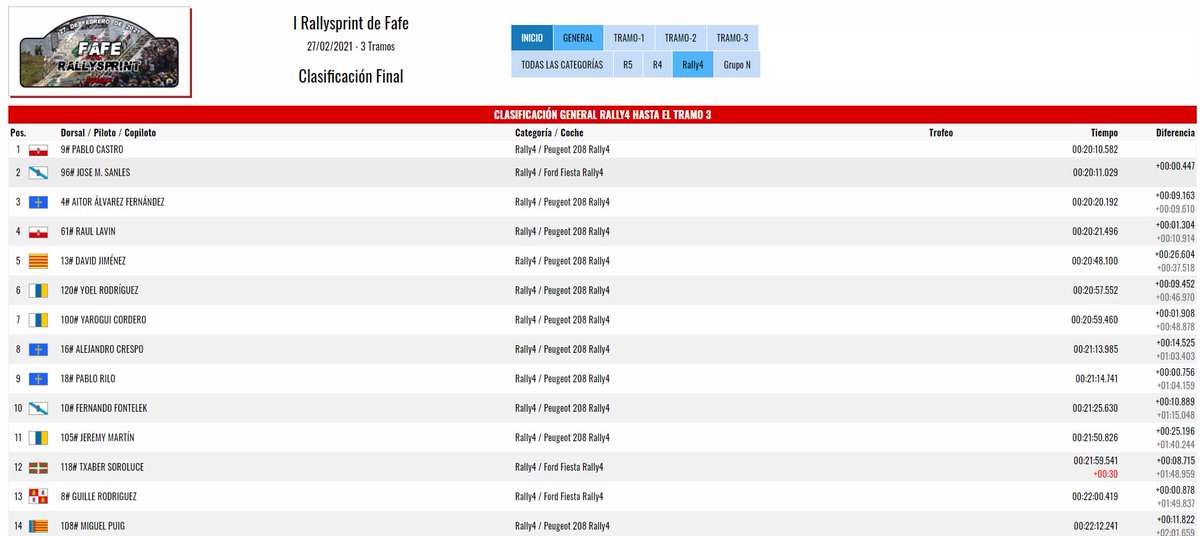The height and width of the screenshot is (536, 1200).
Task: Click the flag icon for Jeremy Martín
Action: click(37, 438)
